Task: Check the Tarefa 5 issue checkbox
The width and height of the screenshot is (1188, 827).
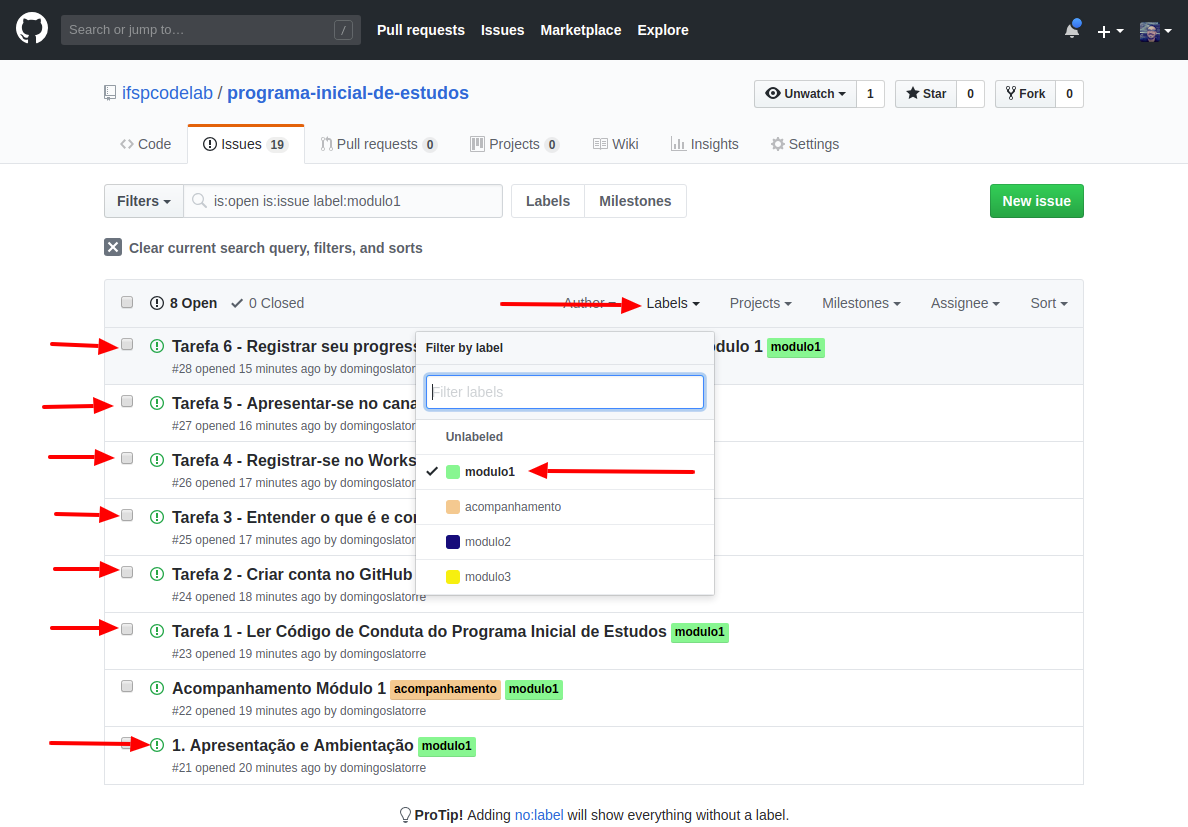Action: pos(127,401)
